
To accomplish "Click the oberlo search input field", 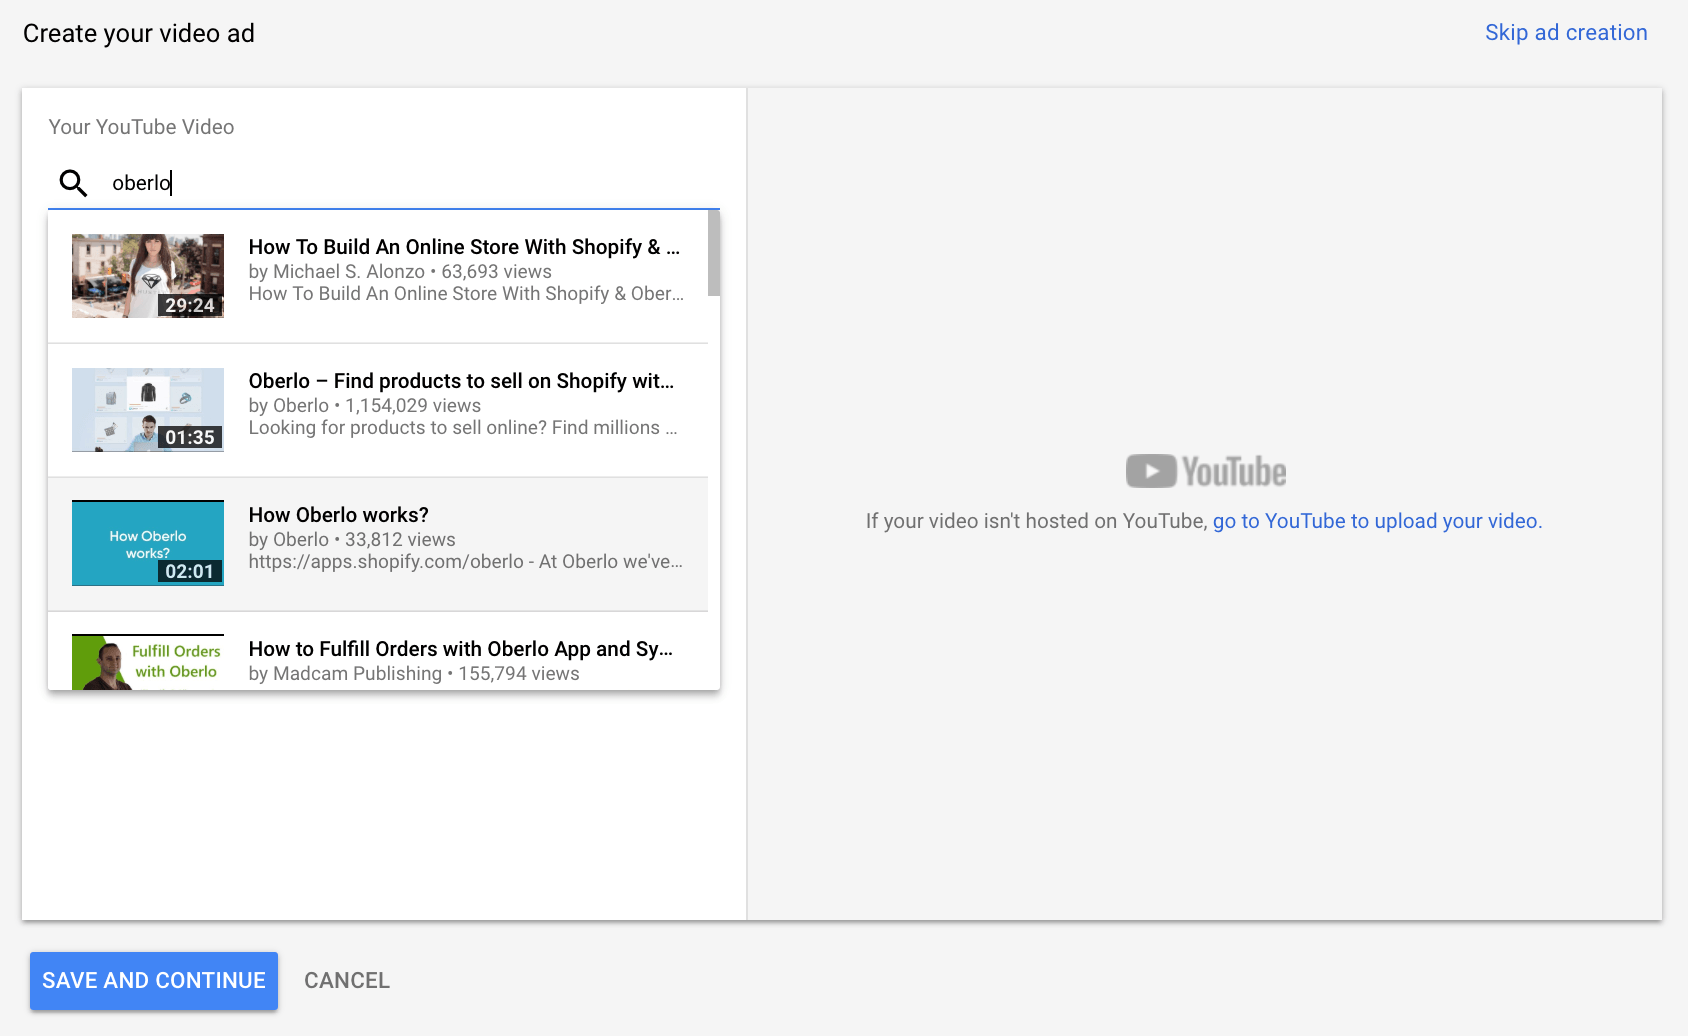I will click(x=400, y=183).
